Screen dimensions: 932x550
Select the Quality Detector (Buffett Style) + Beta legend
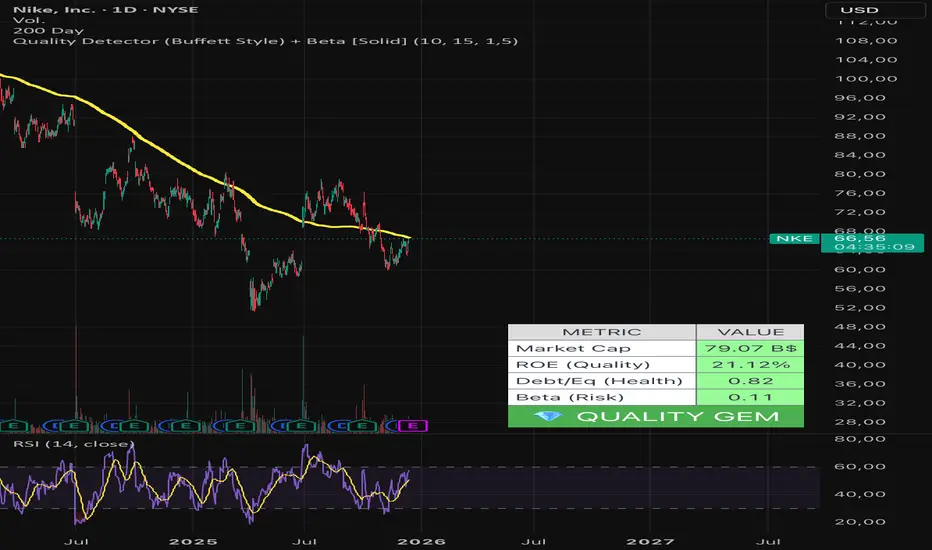click(266, 41)
